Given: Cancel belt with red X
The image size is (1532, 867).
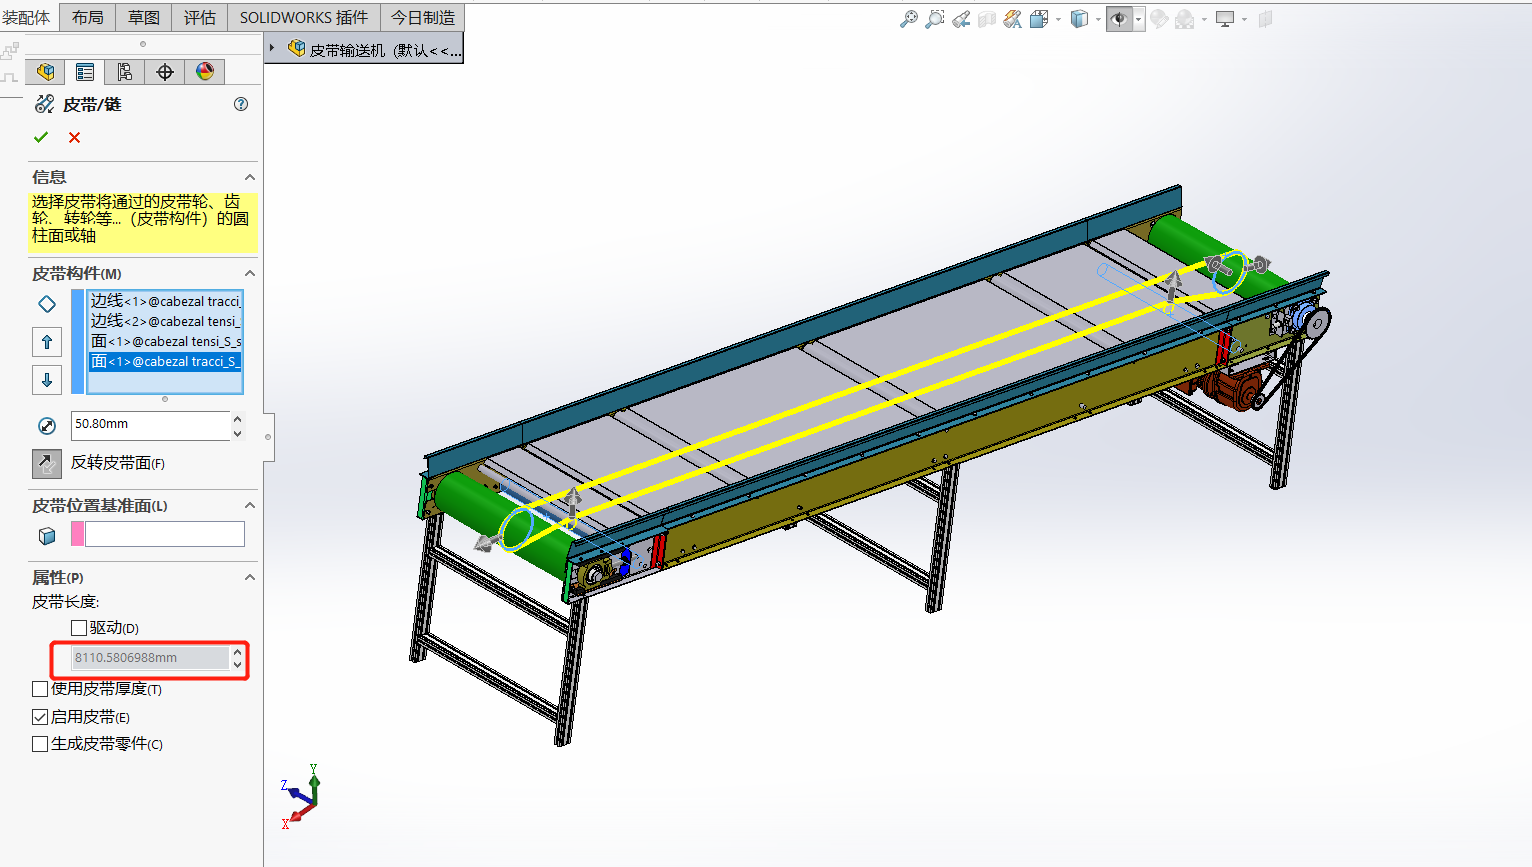Looking at the screenshot, I should (74, 137).
